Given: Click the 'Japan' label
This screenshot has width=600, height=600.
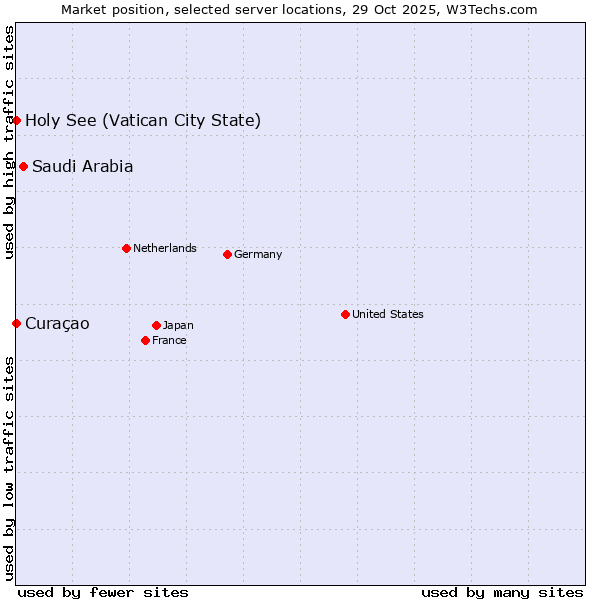Looking at the screenshot, I should pyautogui.click(x=178, y=325).
